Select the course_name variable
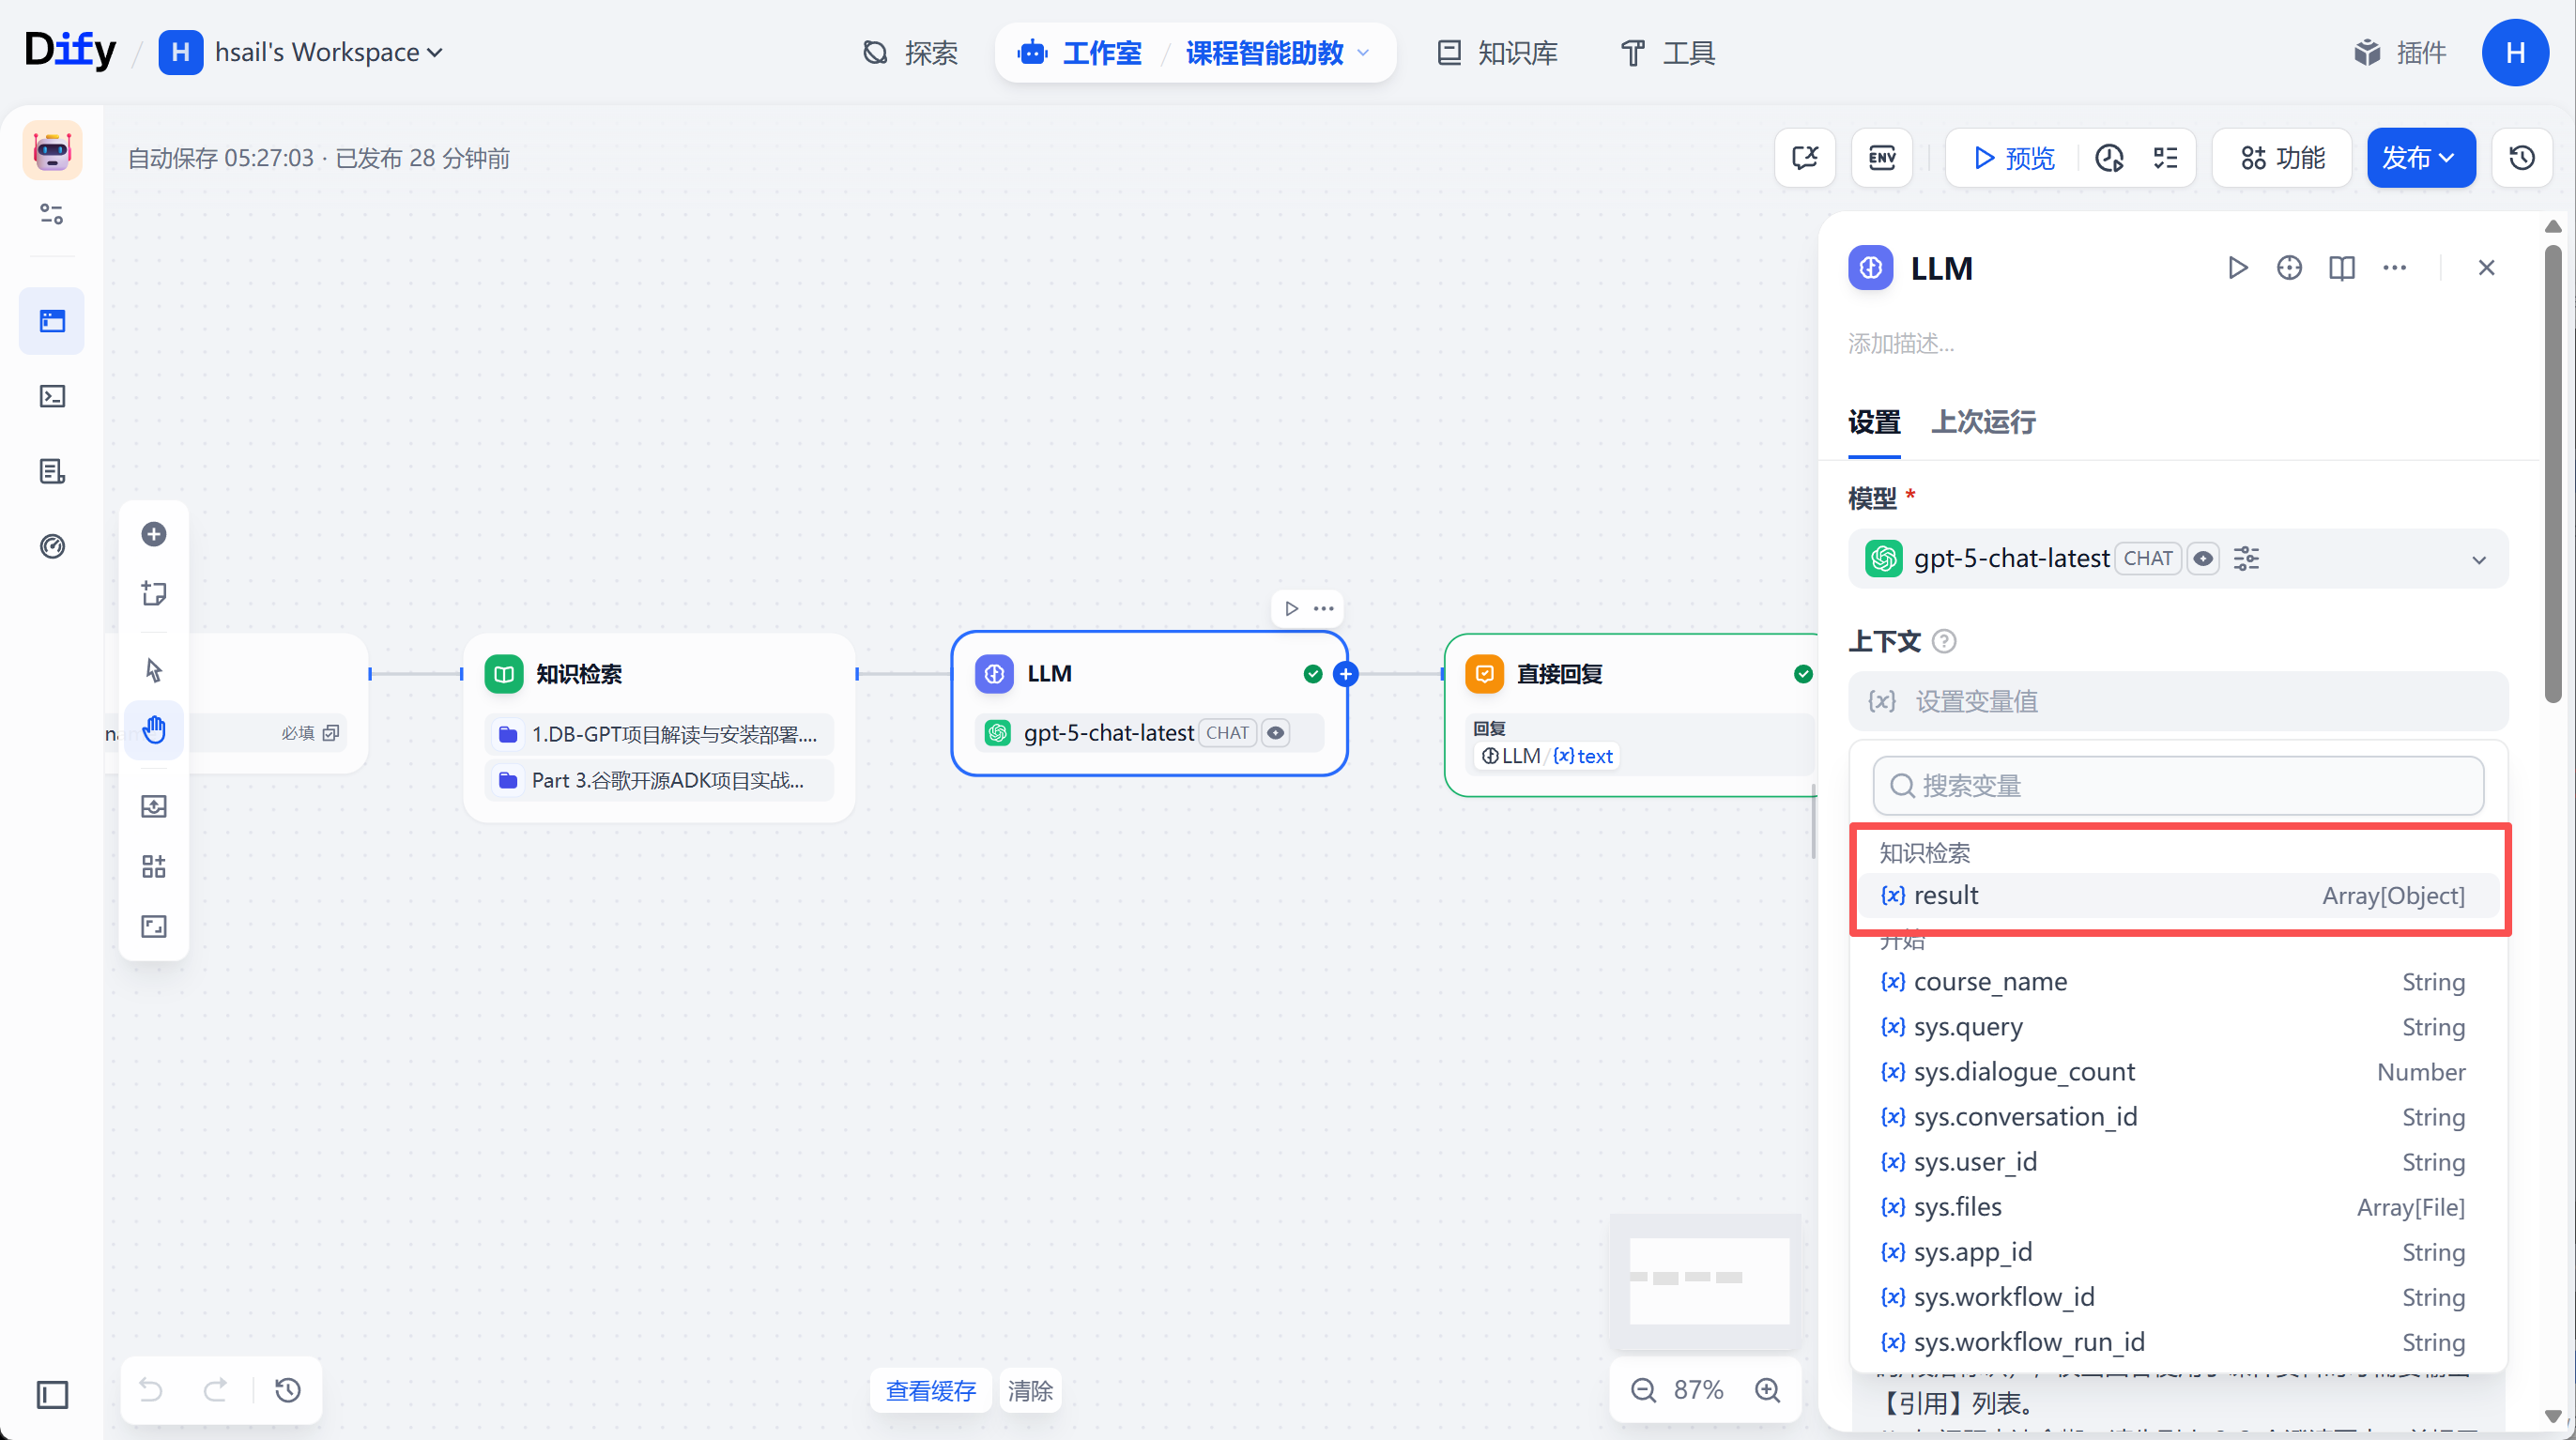 click(x=2178, y=982)
